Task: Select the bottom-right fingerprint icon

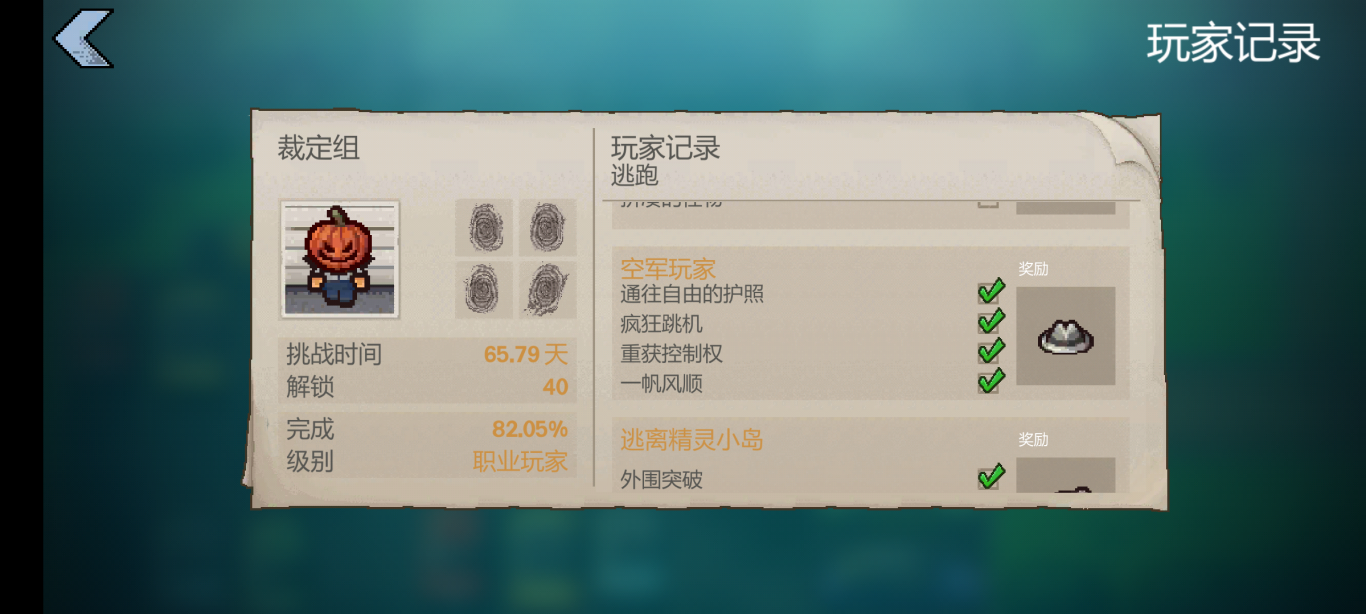Action: pos(547,290)
